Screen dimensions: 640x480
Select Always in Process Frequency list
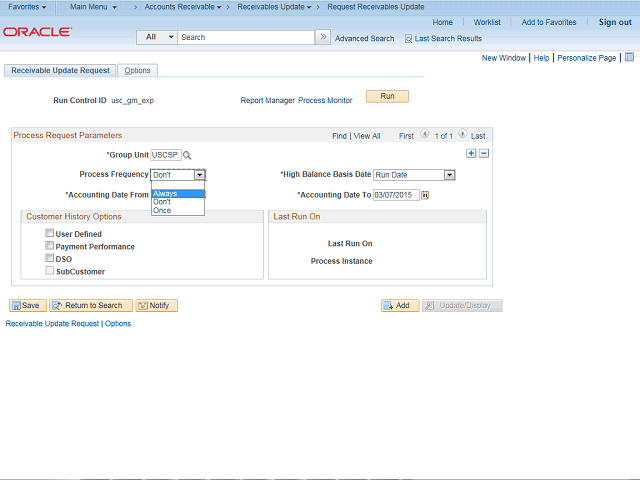tap(178, 193)
